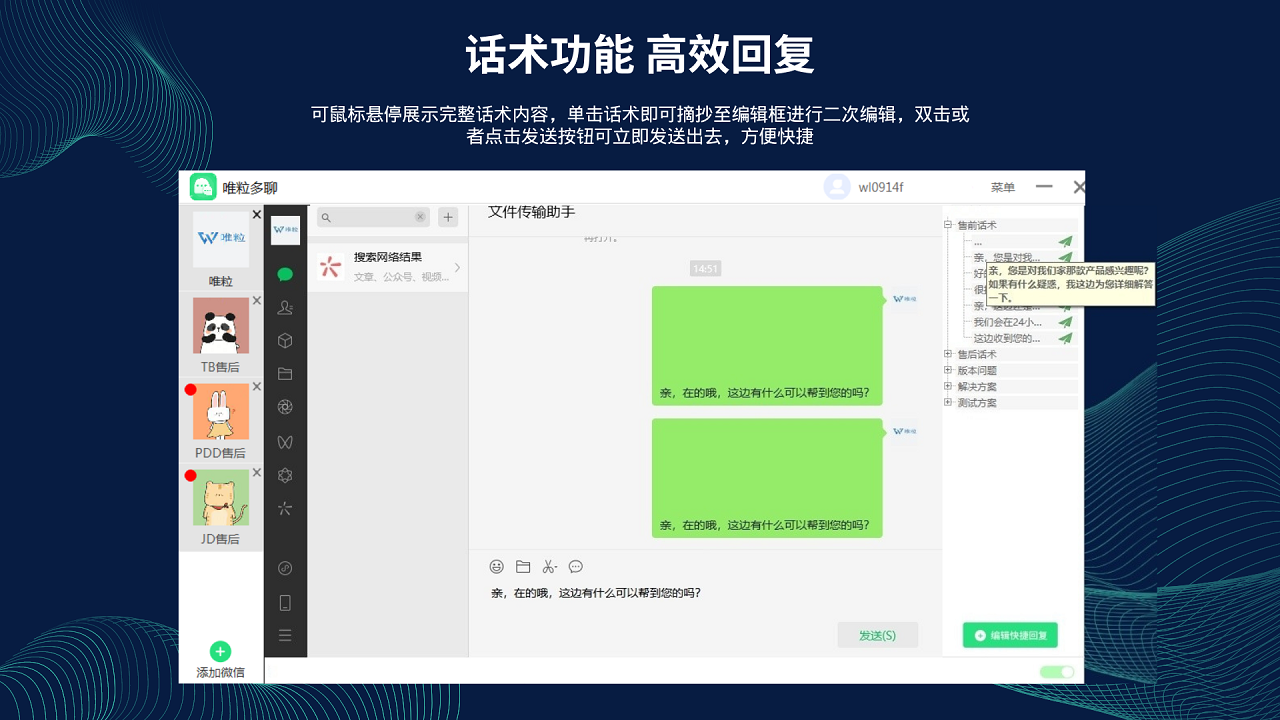Open the emoji picker in the chat toolbar
Screen dimensions: 1280x720
click(496, 566)
